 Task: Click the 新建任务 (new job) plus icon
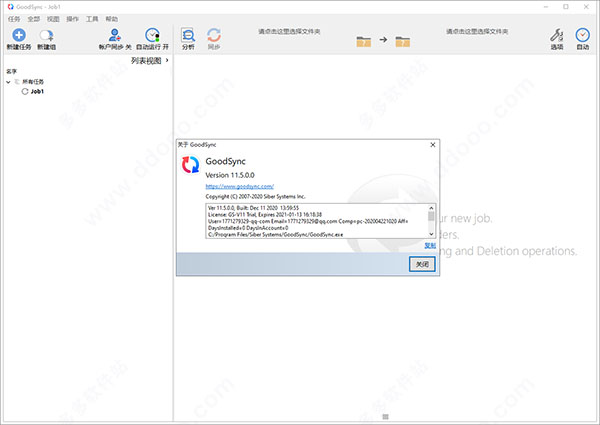(19, 35)
